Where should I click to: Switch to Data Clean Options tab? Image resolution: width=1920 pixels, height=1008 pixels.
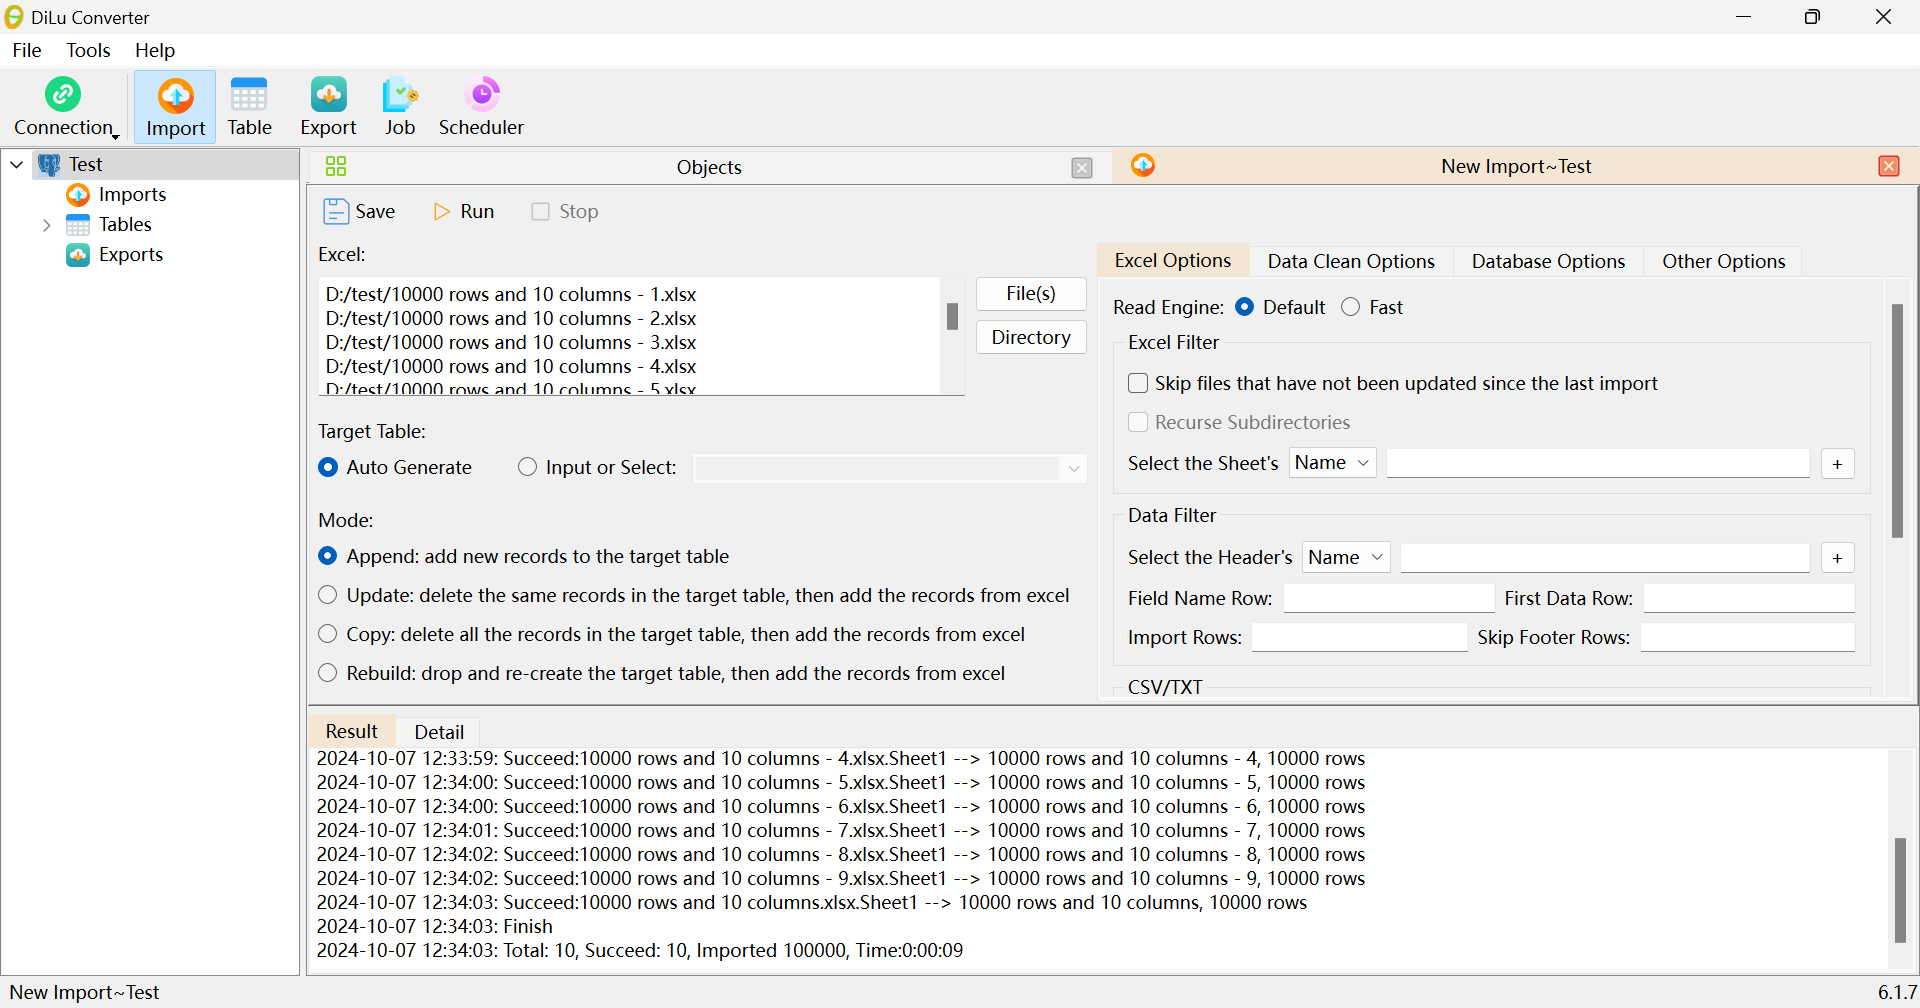point(1350,261)
